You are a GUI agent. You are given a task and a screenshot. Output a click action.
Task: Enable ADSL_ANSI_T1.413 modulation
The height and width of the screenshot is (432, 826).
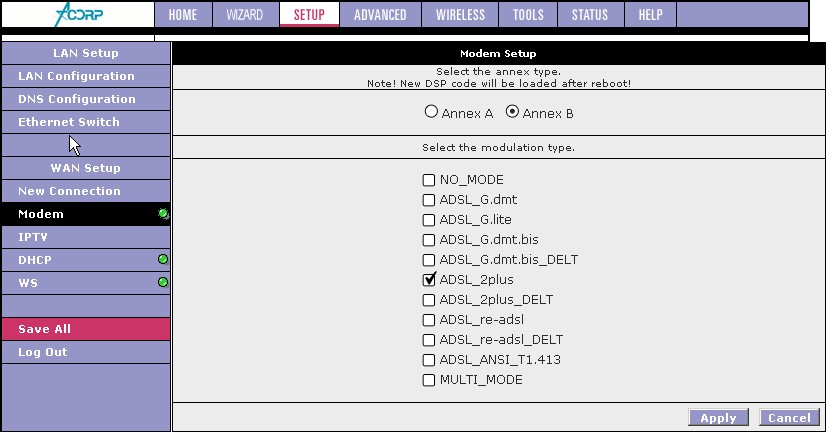[x=429, y=360]
